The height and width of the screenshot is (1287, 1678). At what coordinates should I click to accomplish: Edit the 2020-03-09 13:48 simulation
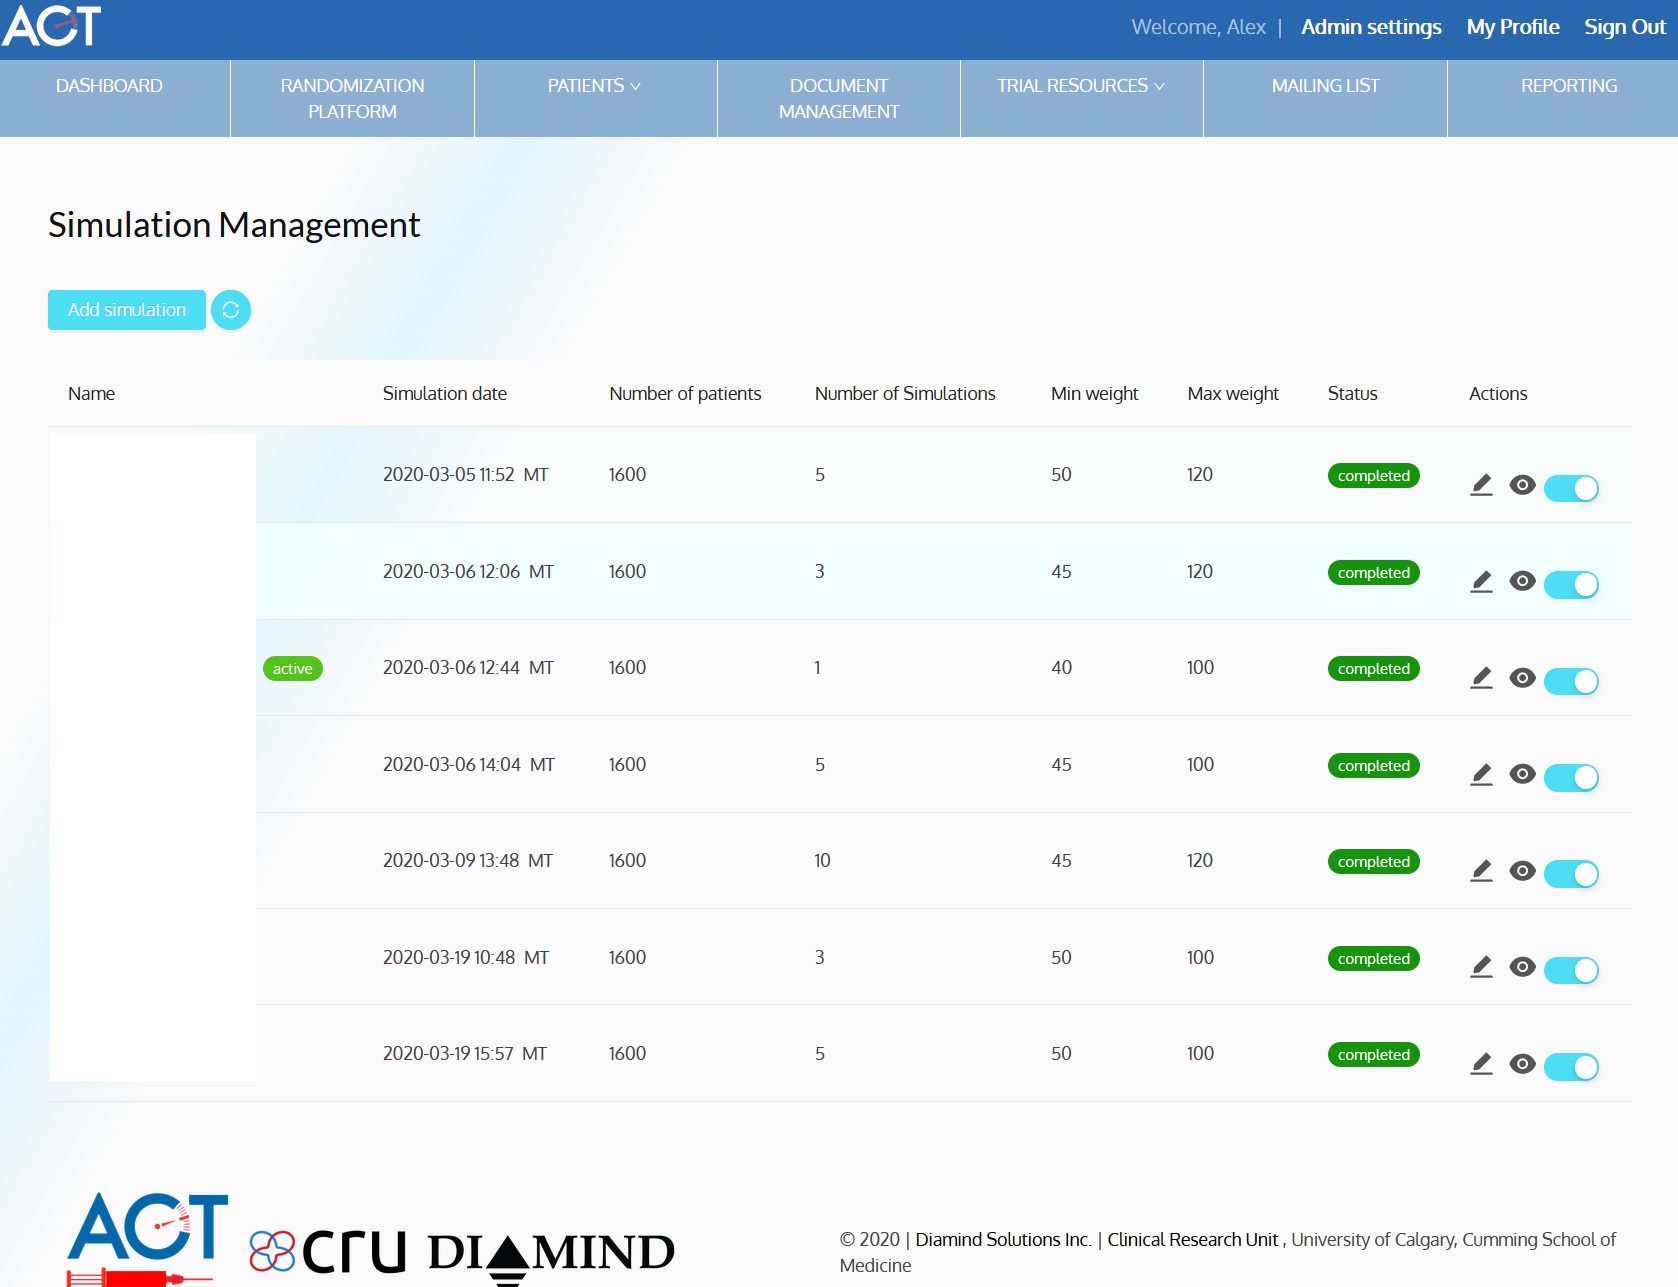click(1481, 872)
